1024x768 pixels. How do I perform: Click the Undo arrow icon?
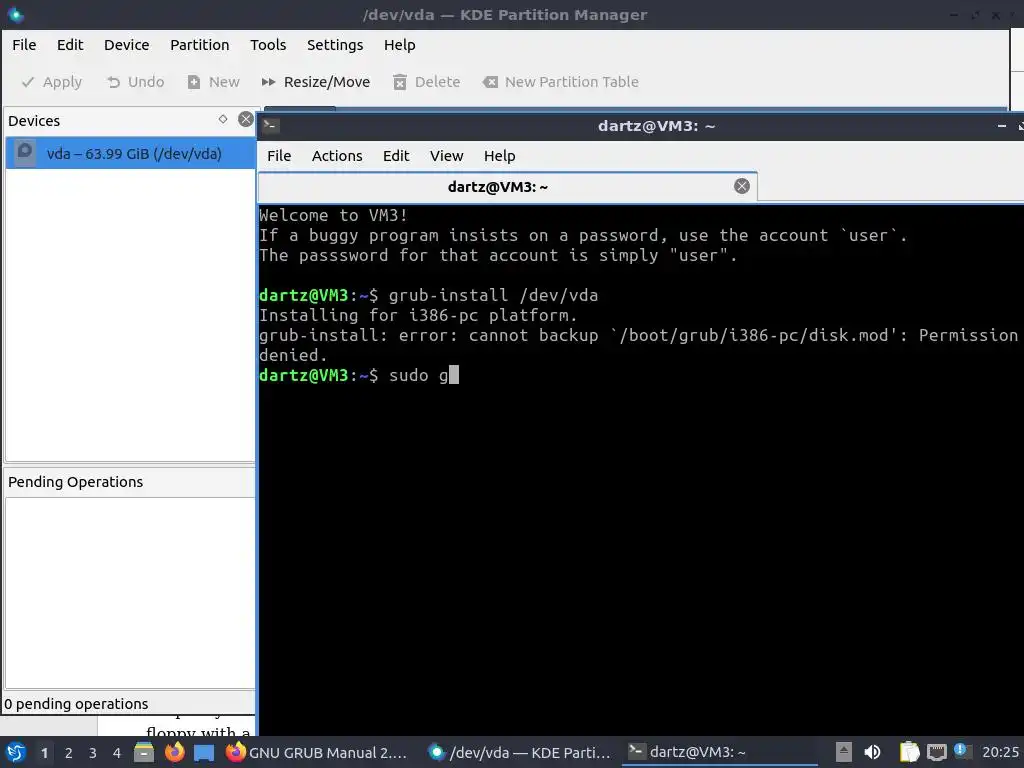(113, 82)
